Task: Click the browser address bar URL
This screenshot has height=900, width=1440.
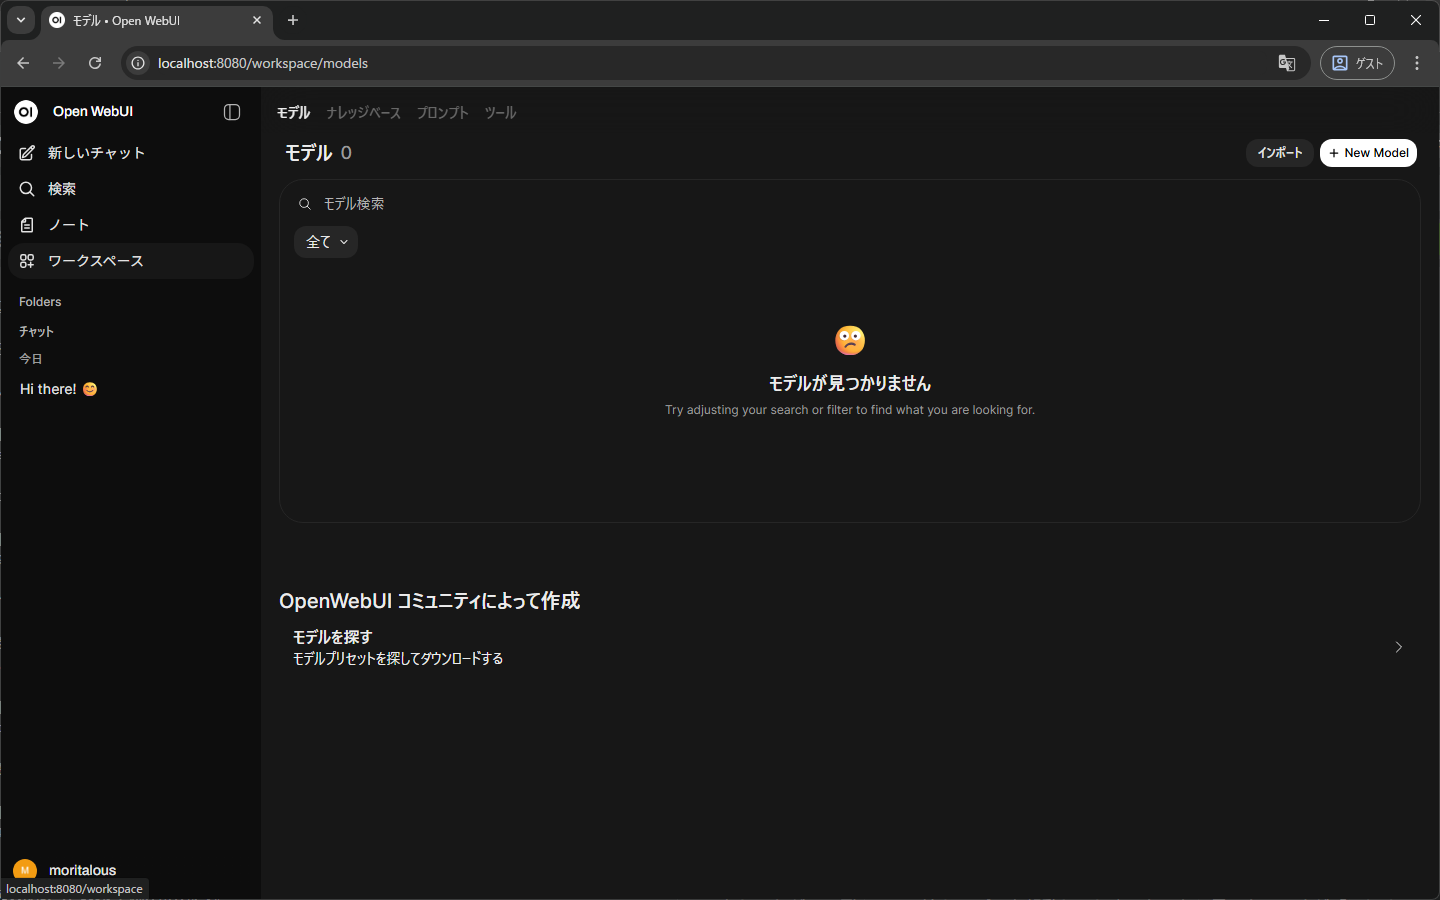Action: coord(263,63)
